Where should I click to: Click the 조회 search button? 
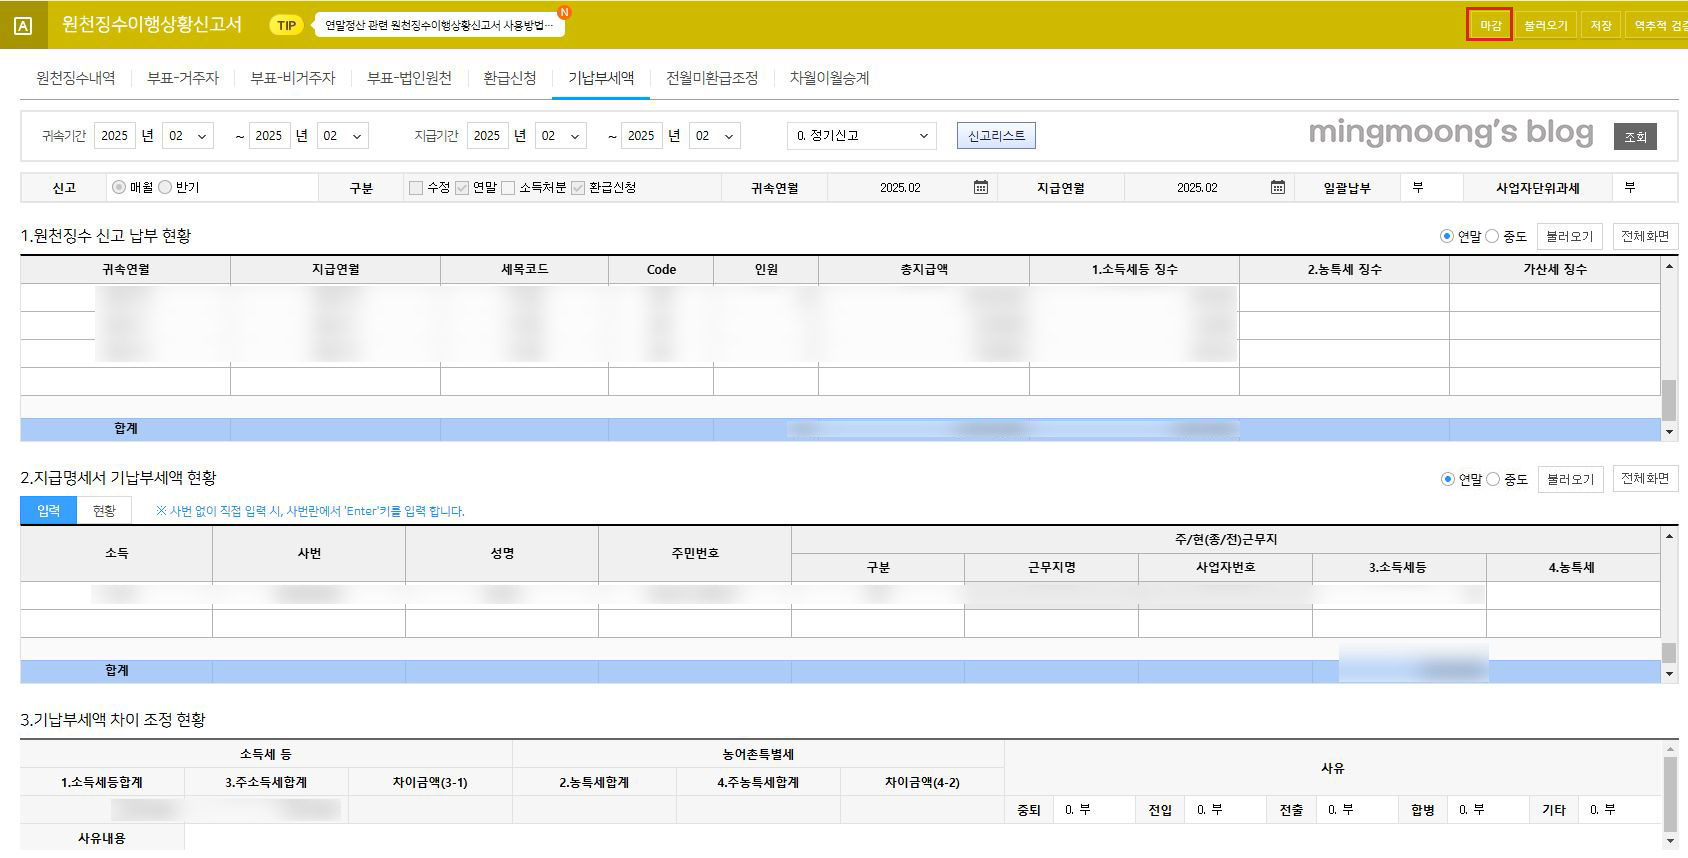coord(1635,137)
